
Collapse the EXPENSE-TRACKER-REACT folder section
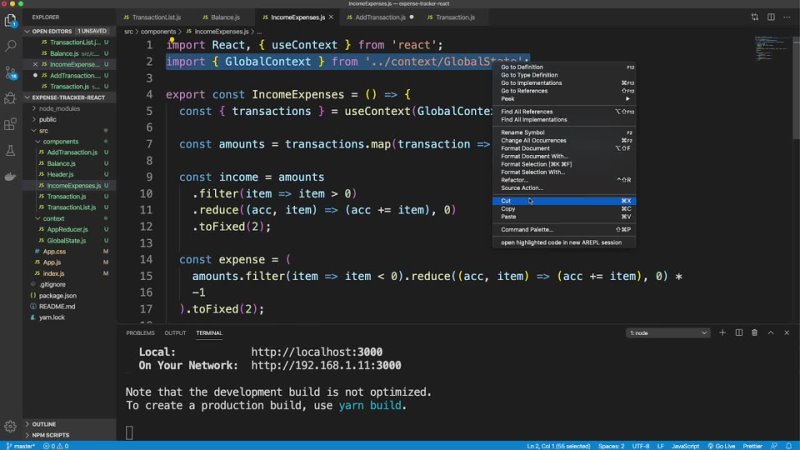click(69, 97)
